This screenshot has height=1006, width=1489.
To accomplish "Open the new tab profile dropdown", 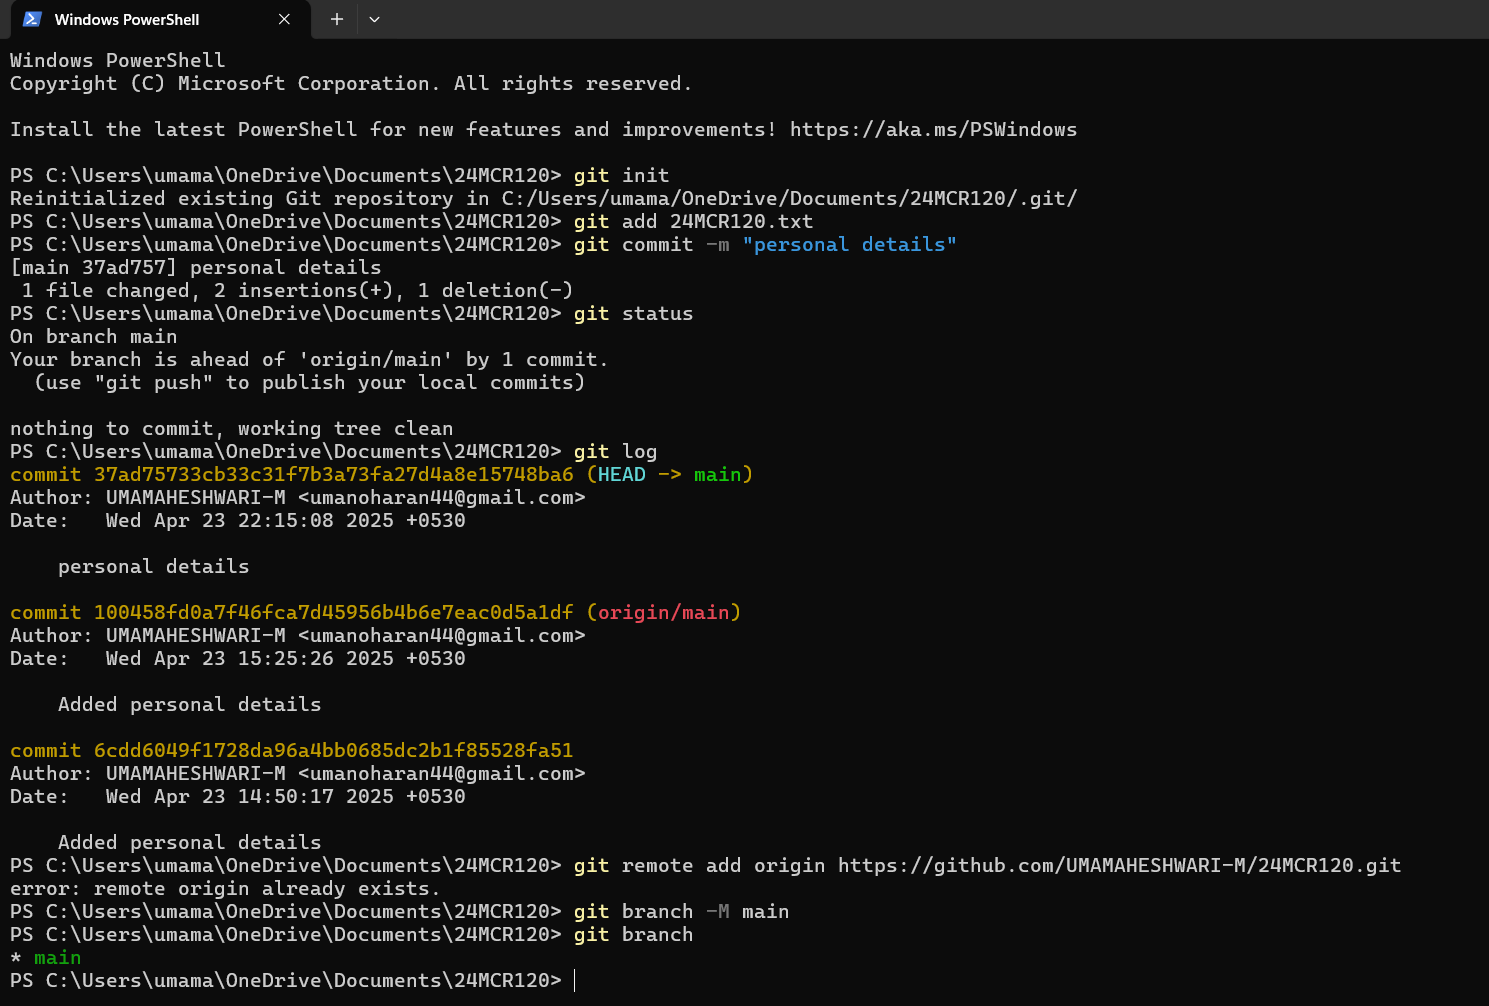I will coord(374,19).
